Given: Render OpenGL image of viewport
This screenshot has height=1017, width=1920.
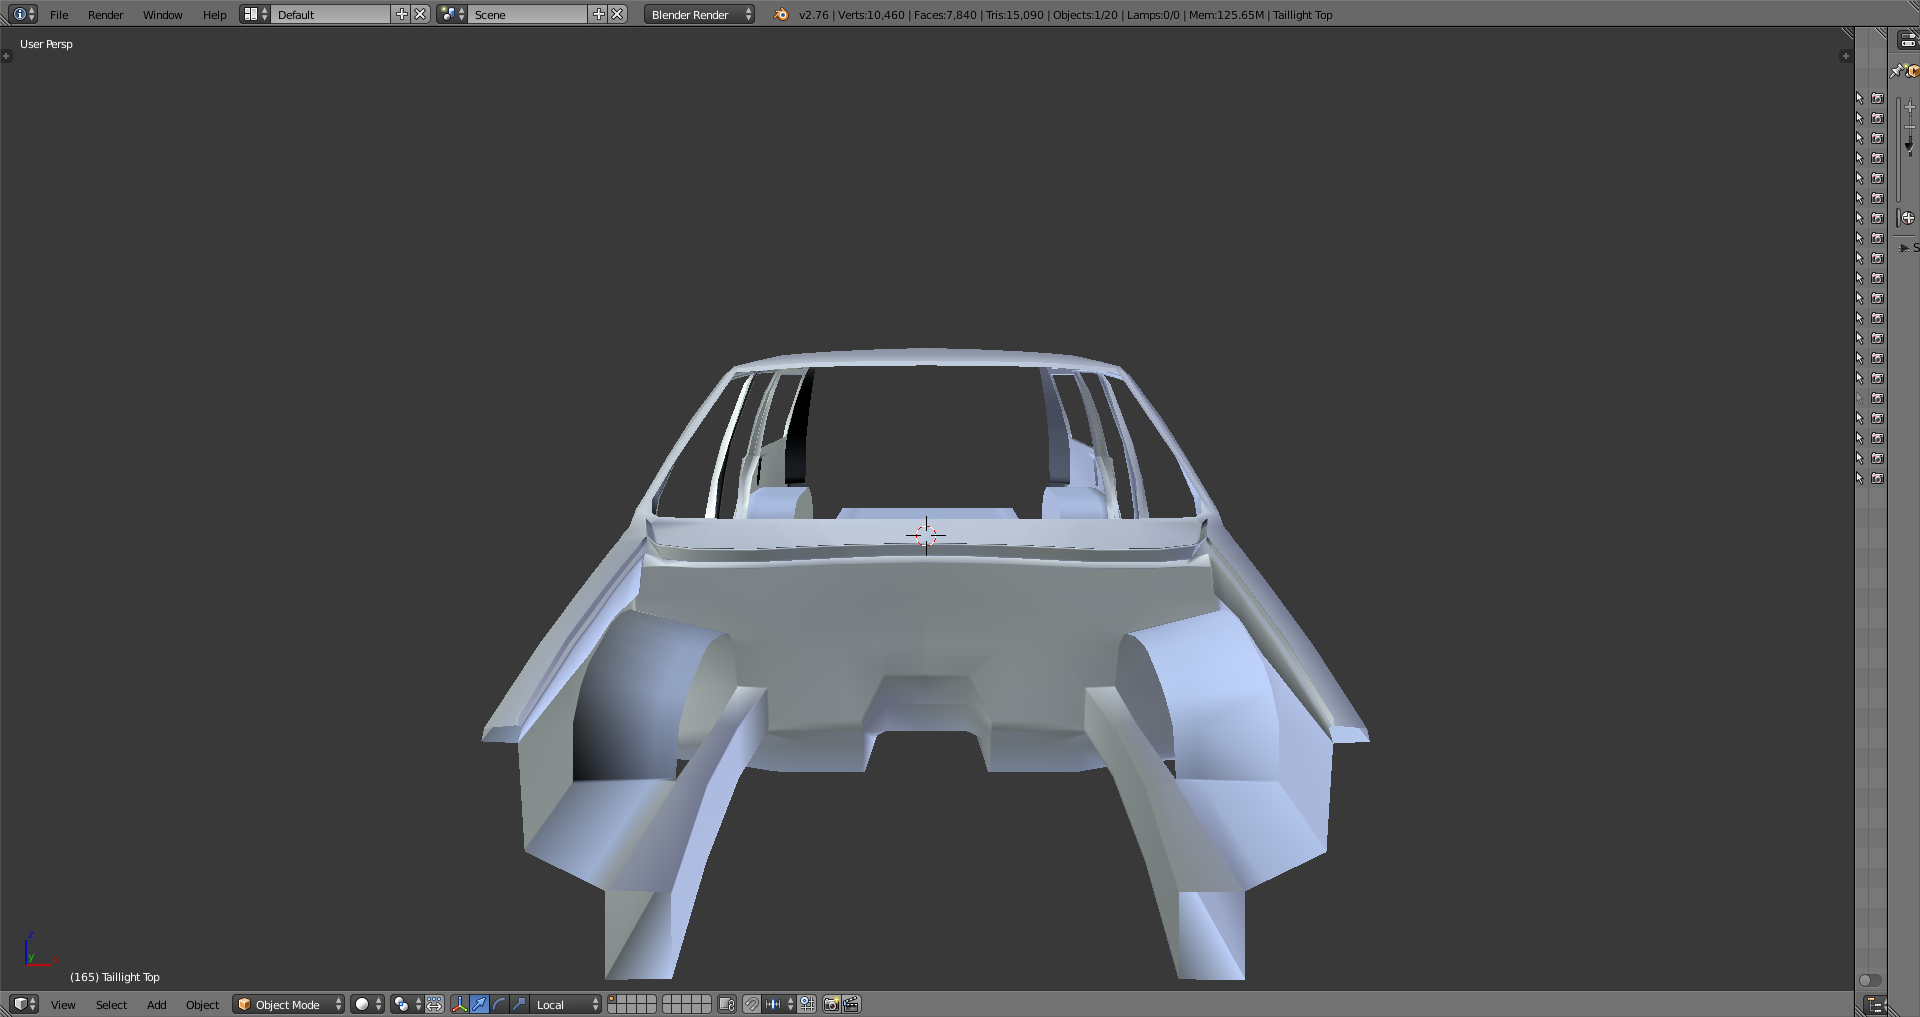Looking at the screenshot, I should coord(831,1004).
